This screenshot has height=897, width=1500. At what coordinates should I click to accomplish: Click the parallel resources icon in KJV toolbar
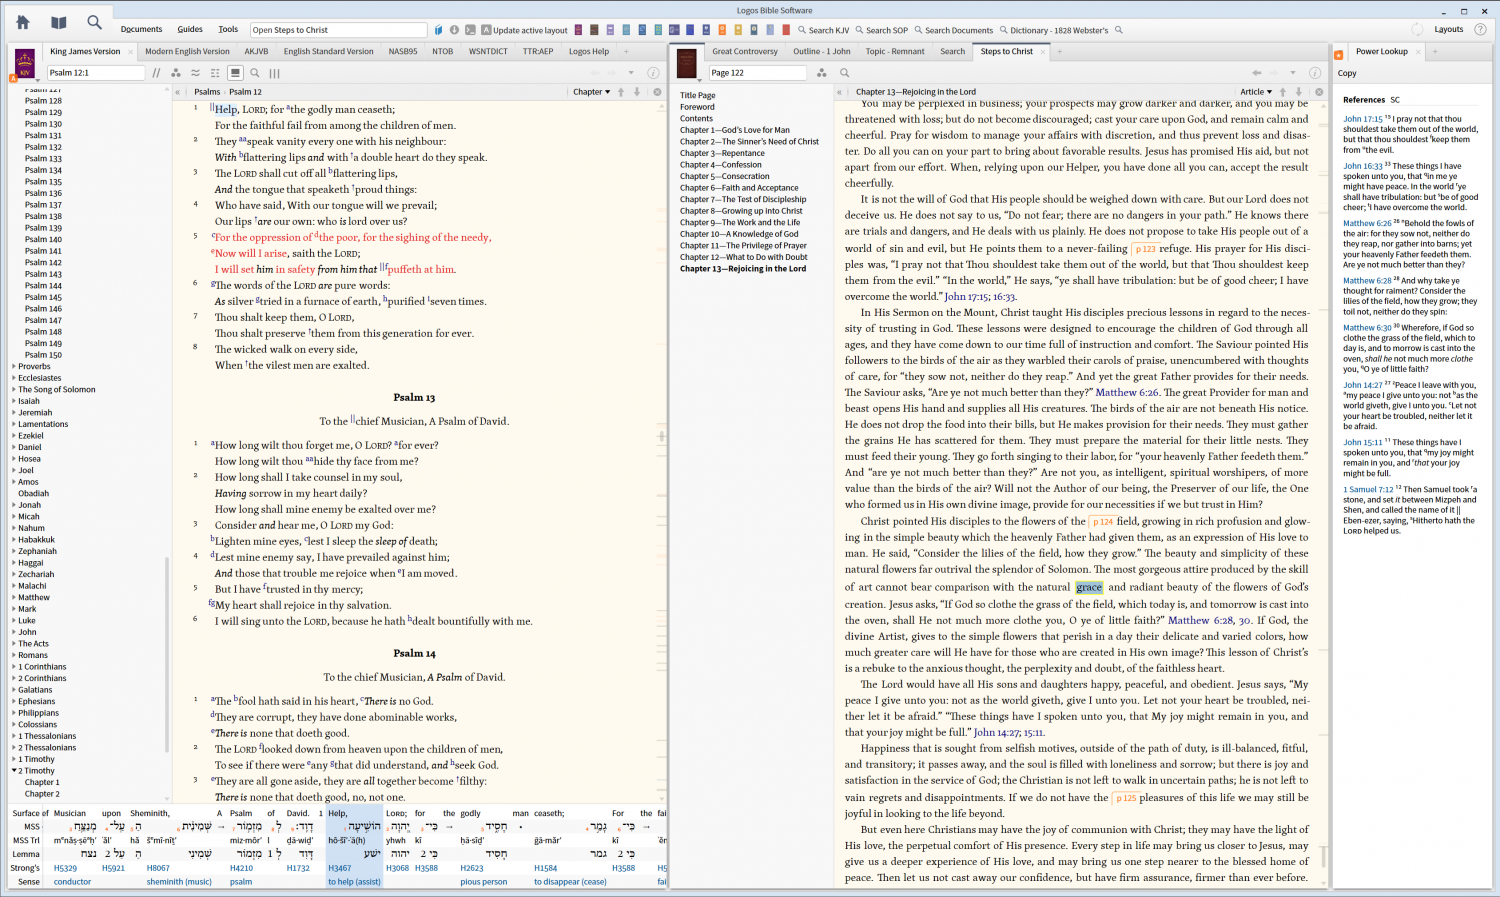[x=155, y=73]
